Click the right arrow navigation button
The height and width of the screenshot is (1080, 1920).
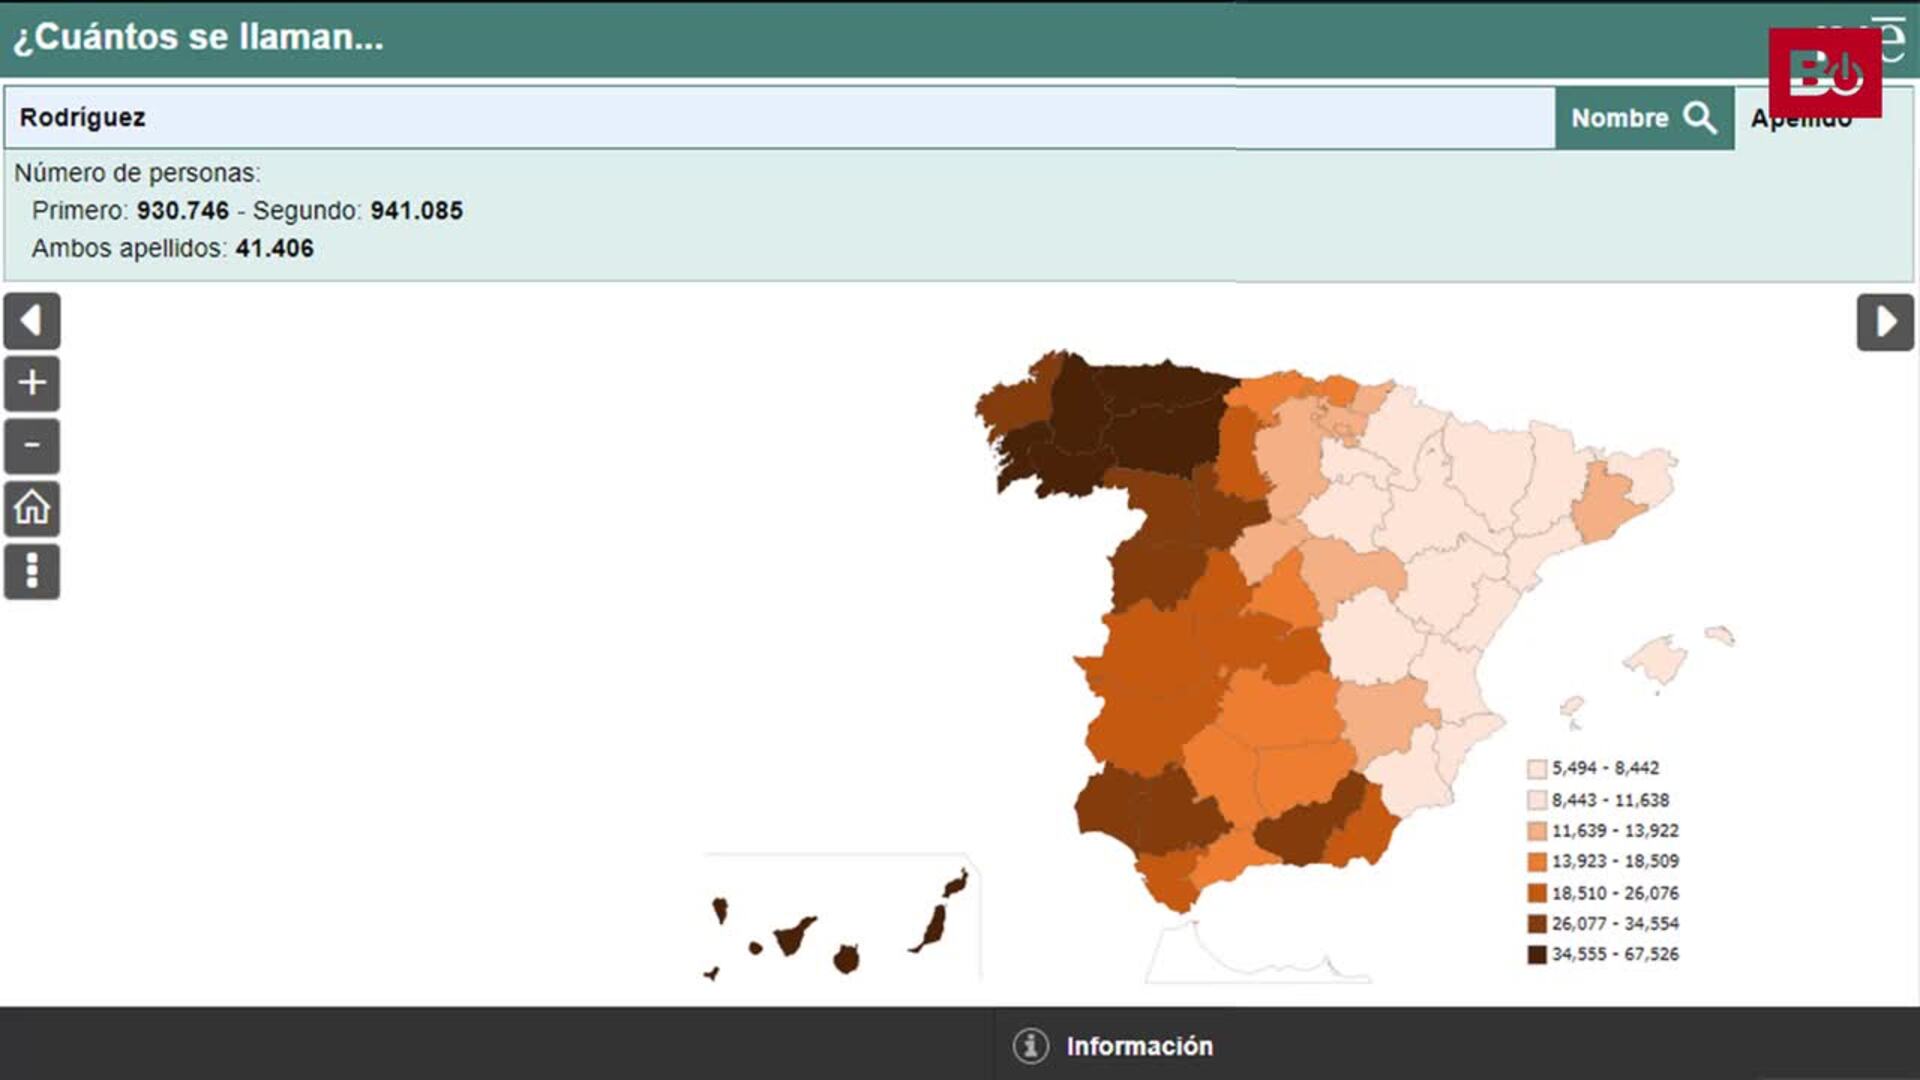(1885, 322)
